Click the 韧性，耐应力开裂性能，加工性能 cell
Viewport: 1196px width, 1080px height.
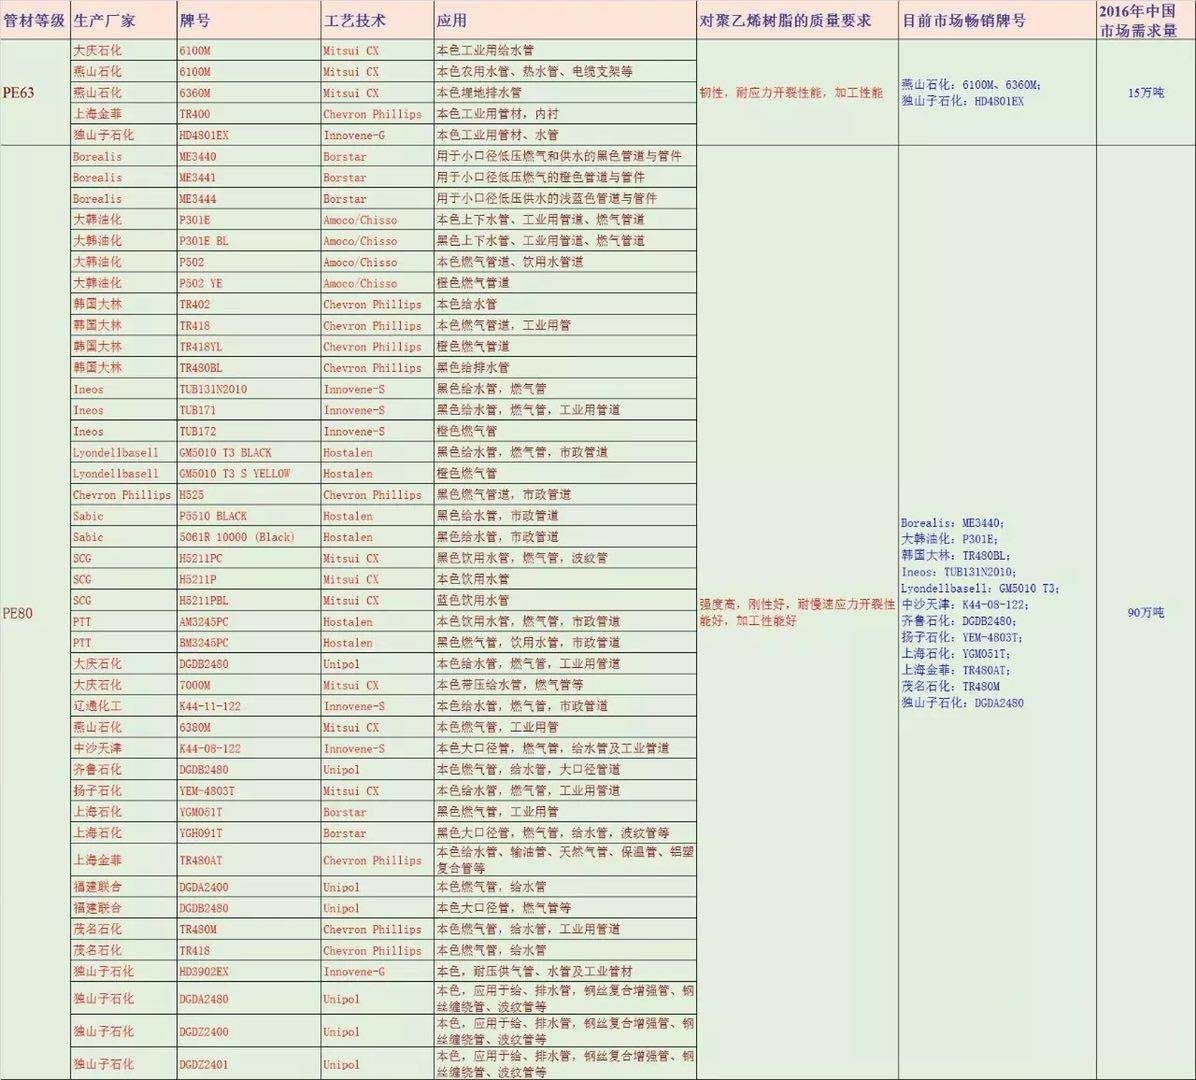point(797,92)
